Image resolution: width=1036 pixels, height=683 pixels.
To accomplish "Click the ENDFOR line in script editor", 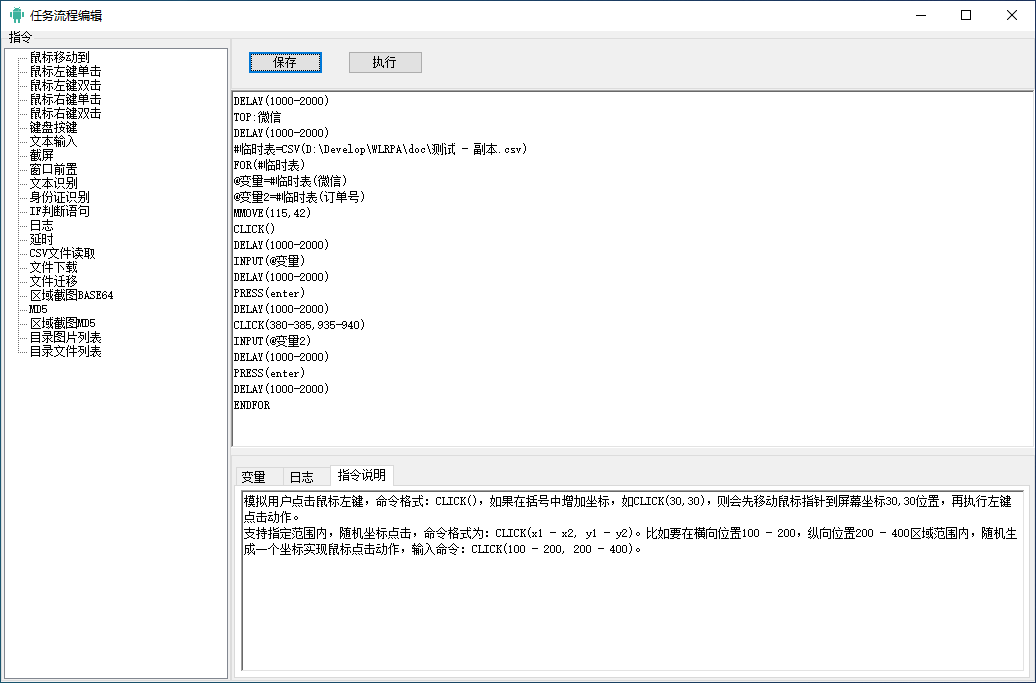I will [252, 406].
